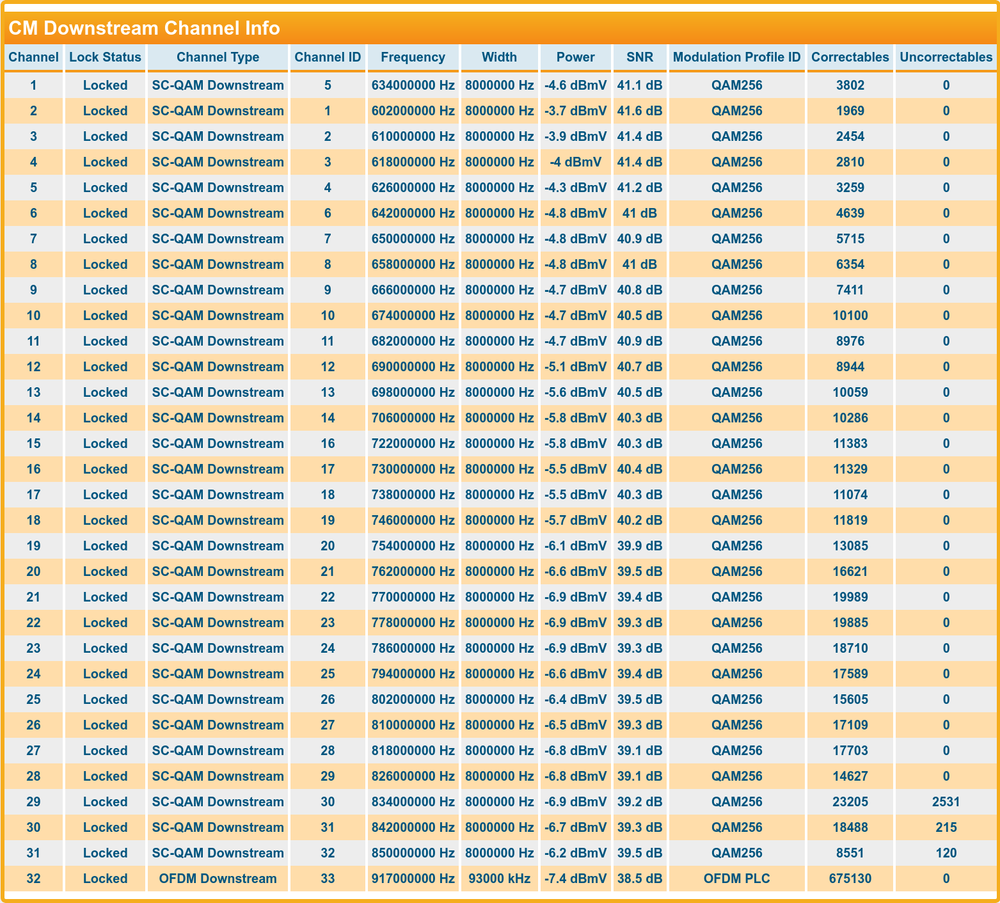Click the OFDM PLC modulation profile cell
This screenshot has height=903, width=1000.
(737, 879)
